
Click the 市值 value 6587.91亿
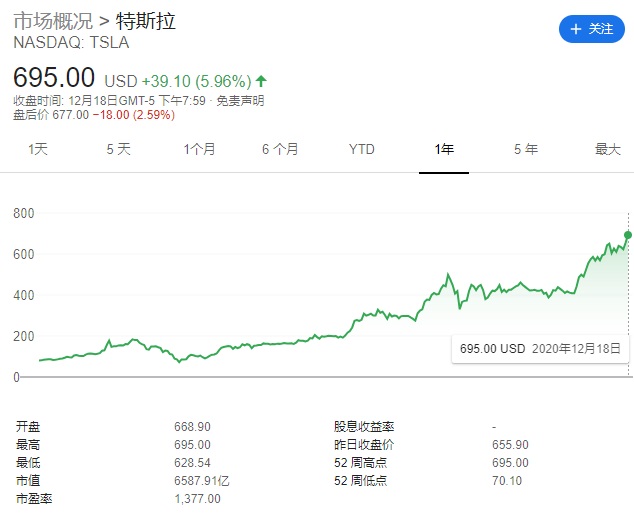point(202,480)
